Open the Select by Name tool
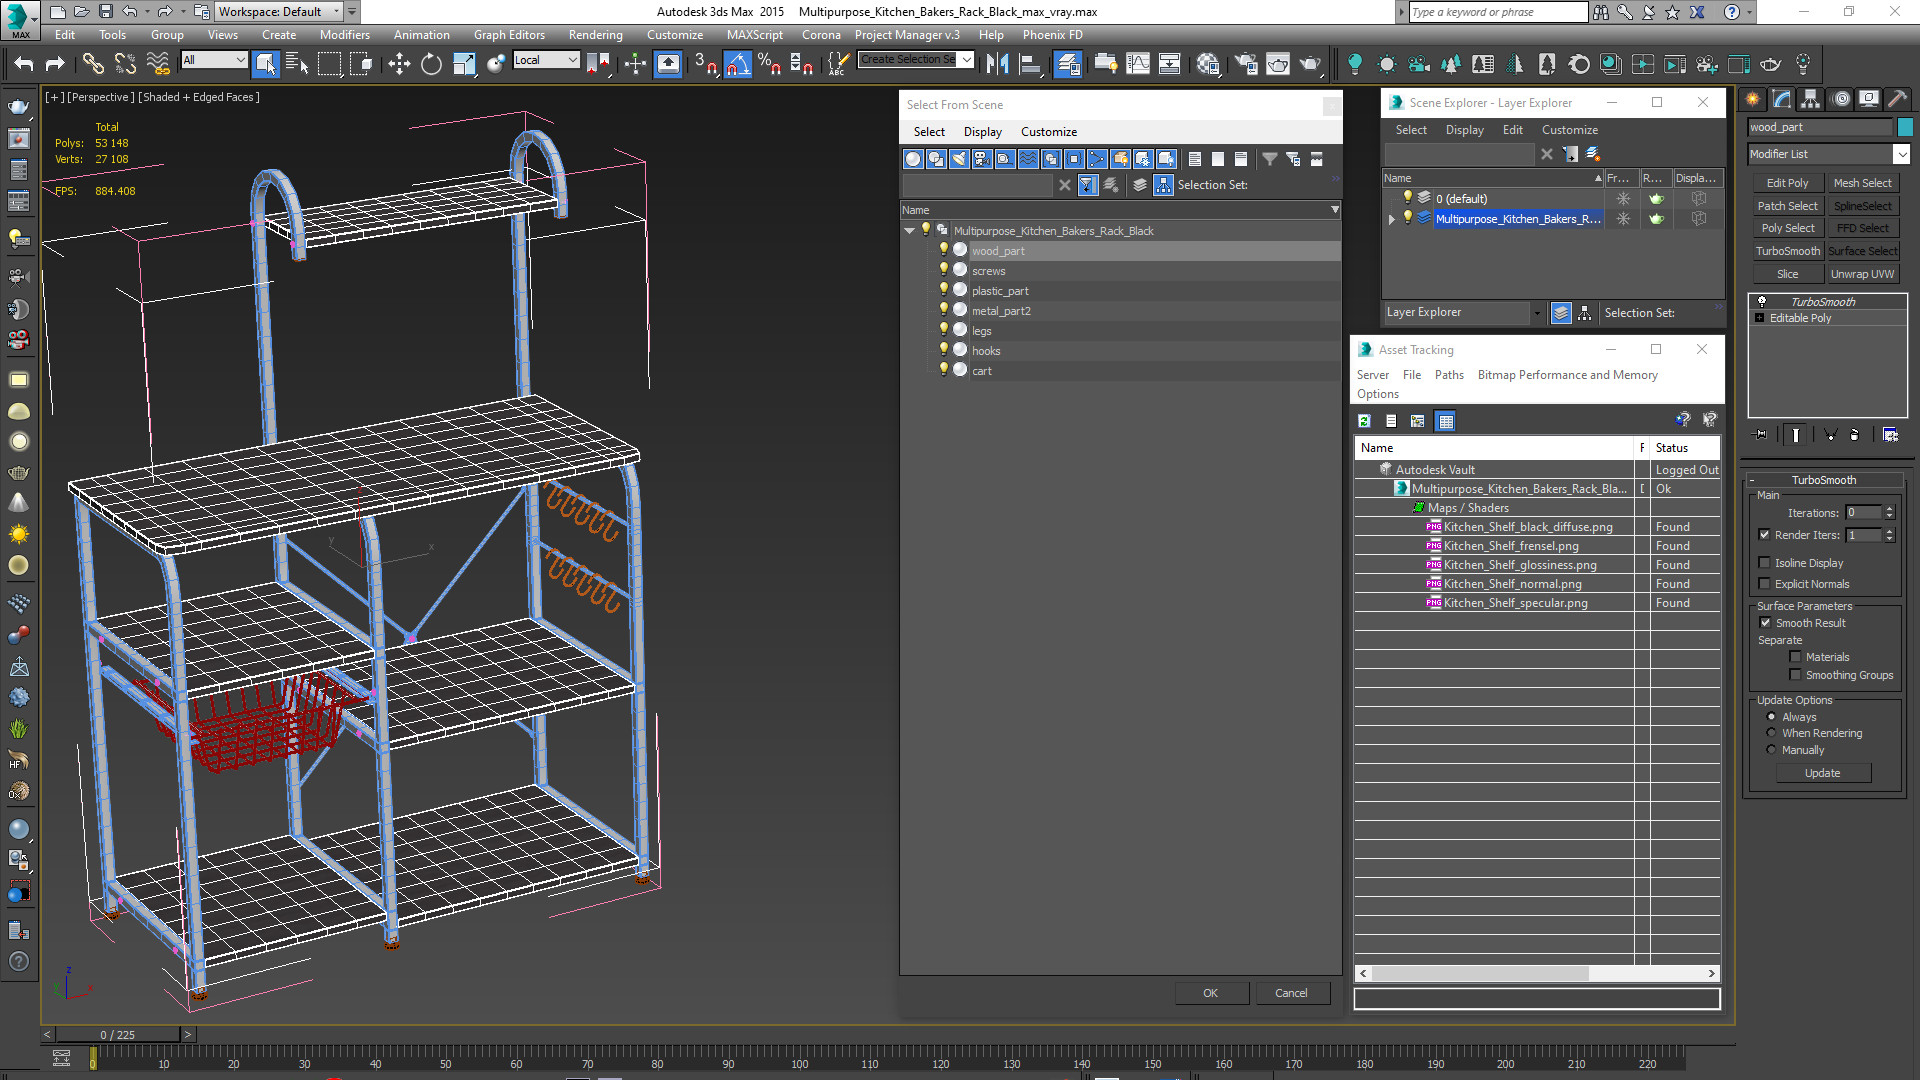The image size is (1920, 1080). 297,64
